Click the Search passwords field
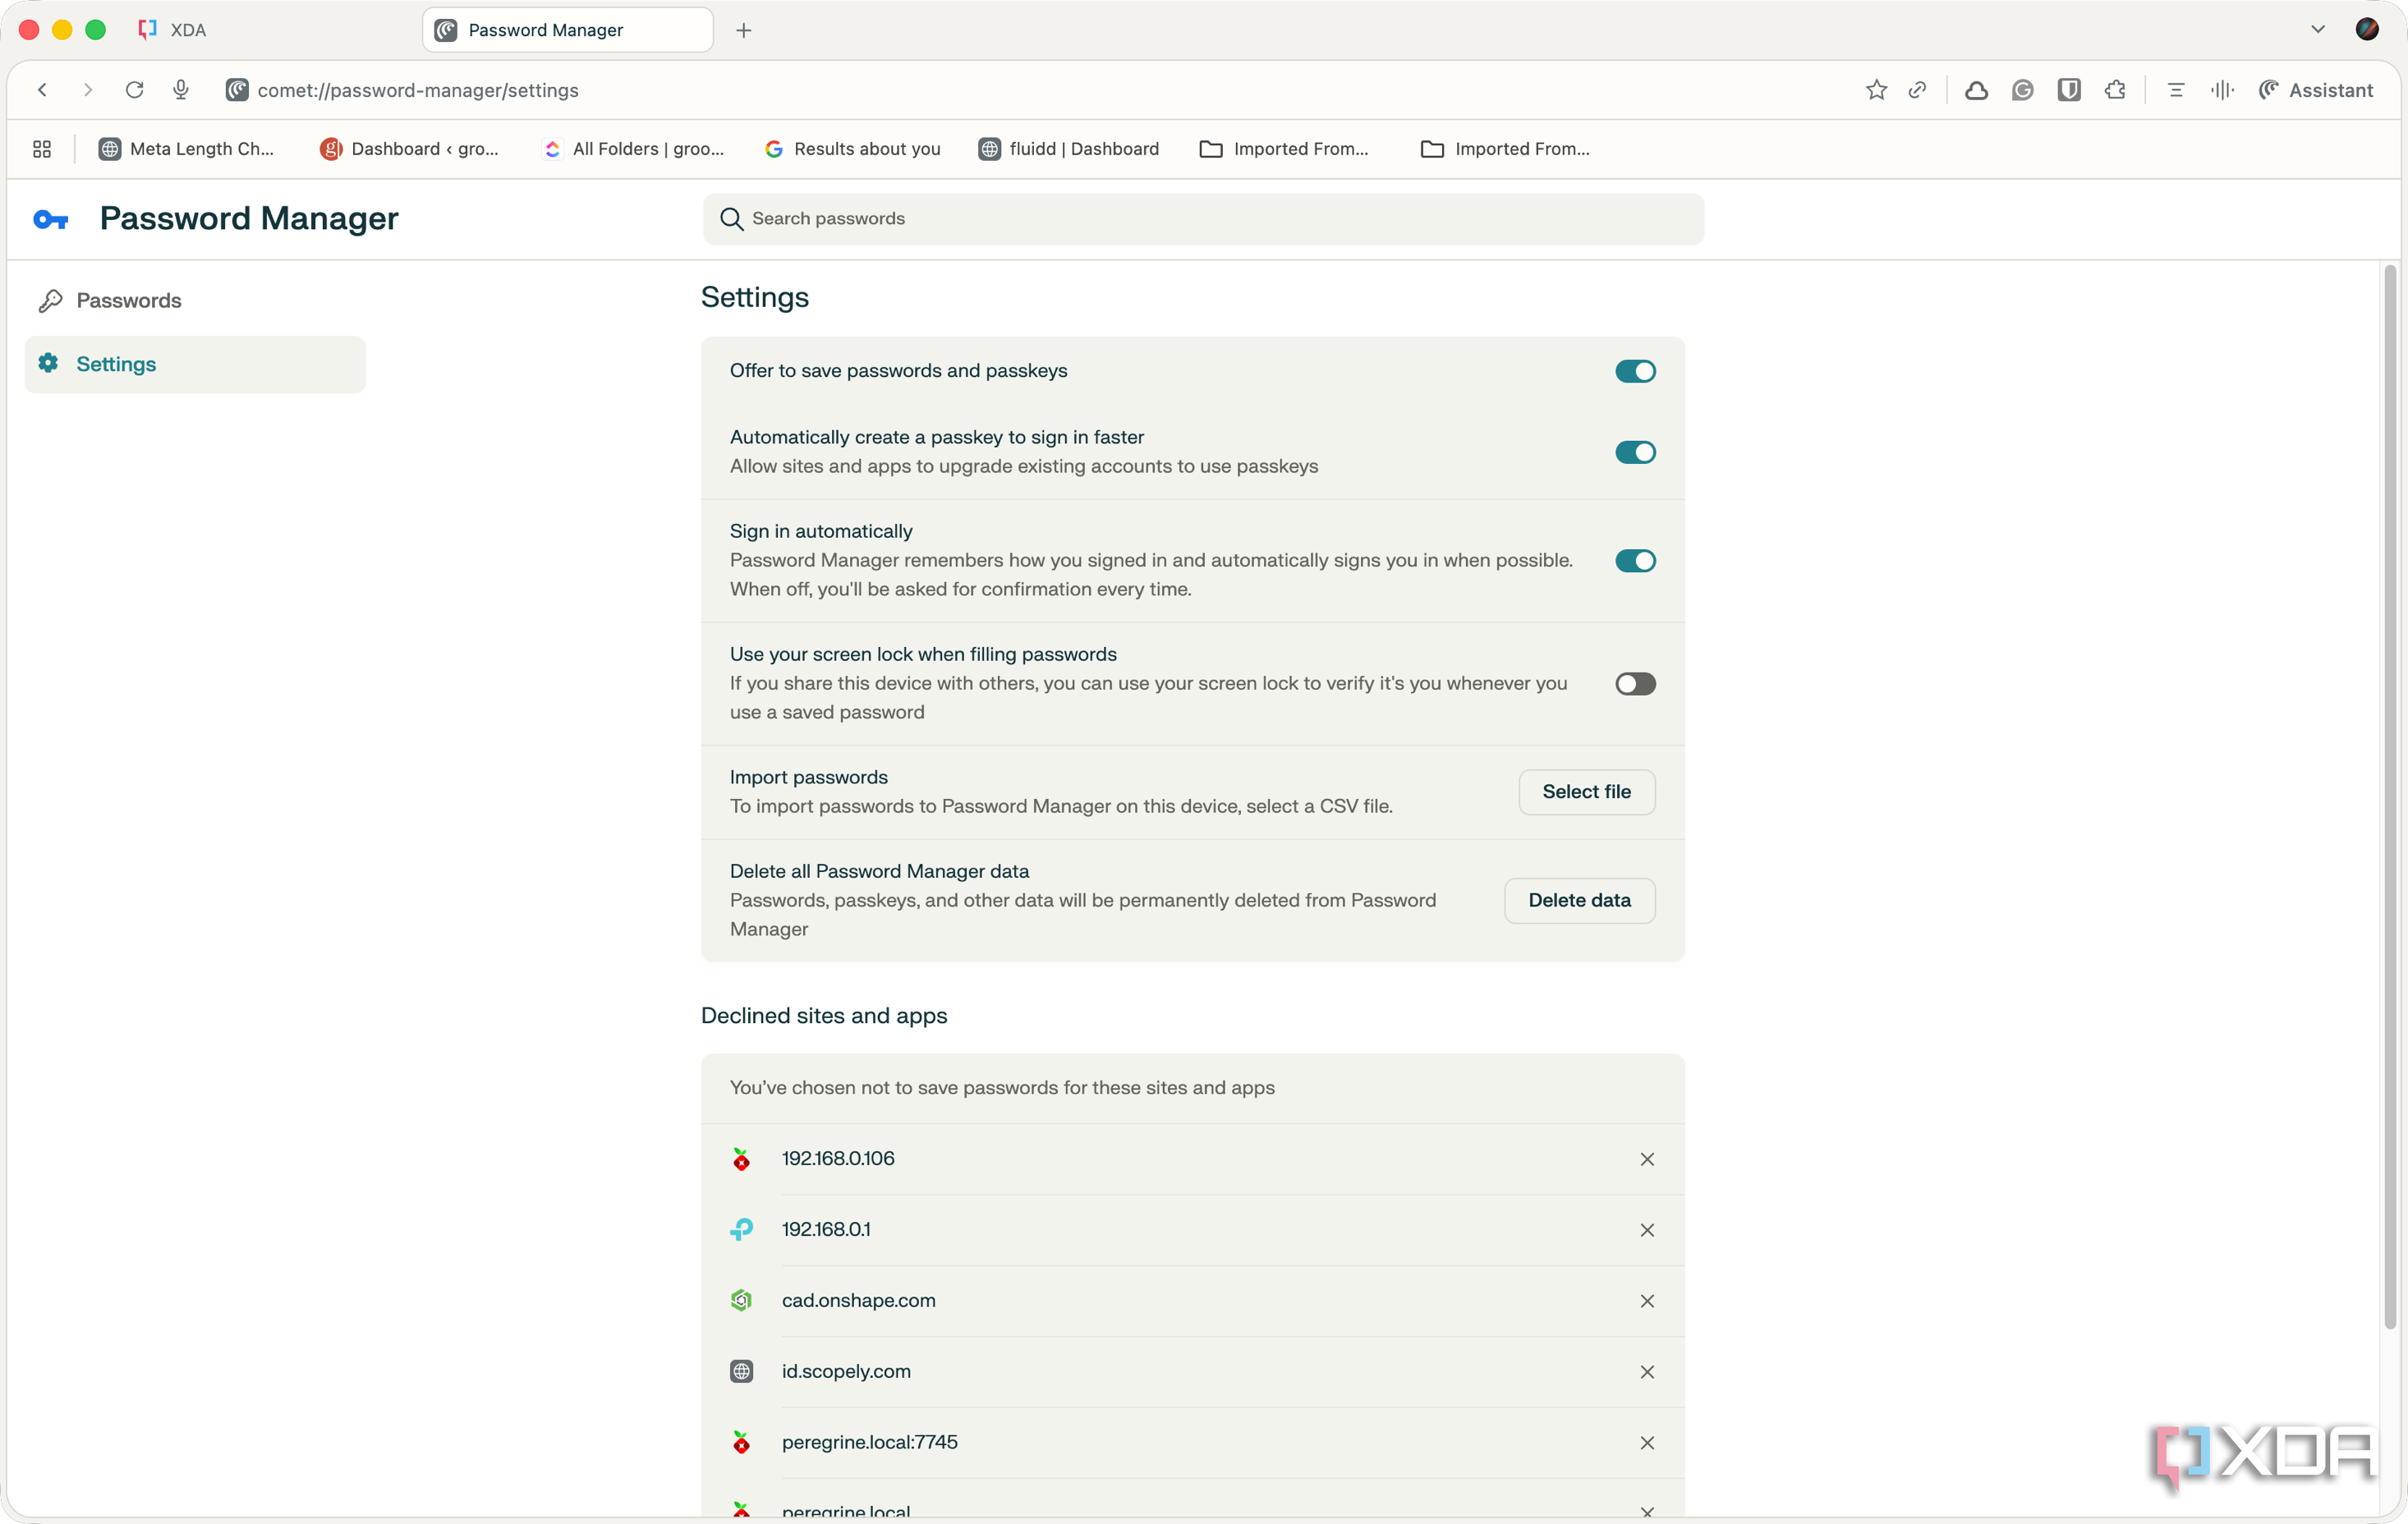Viewport: 2408px width, 1524px height. click(1203, 219)
